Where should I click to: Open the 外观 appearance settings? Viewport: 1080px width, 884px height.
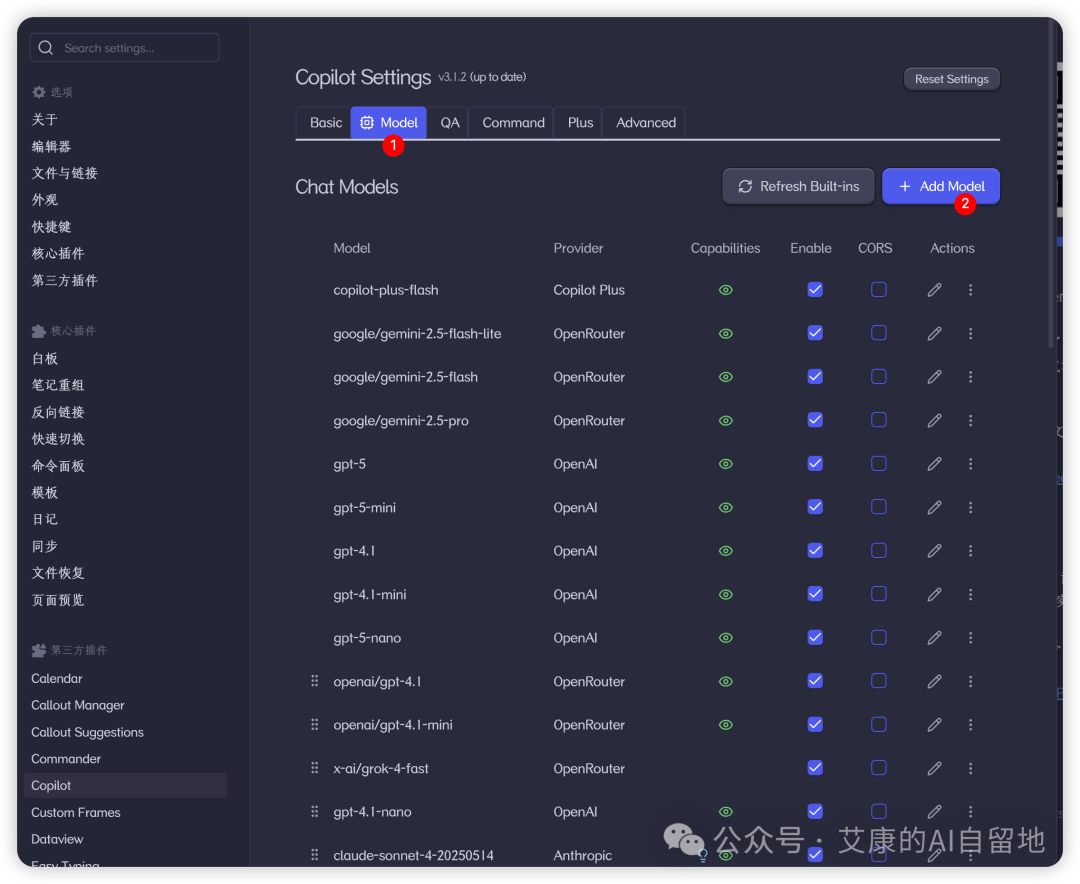click(45, 200)
